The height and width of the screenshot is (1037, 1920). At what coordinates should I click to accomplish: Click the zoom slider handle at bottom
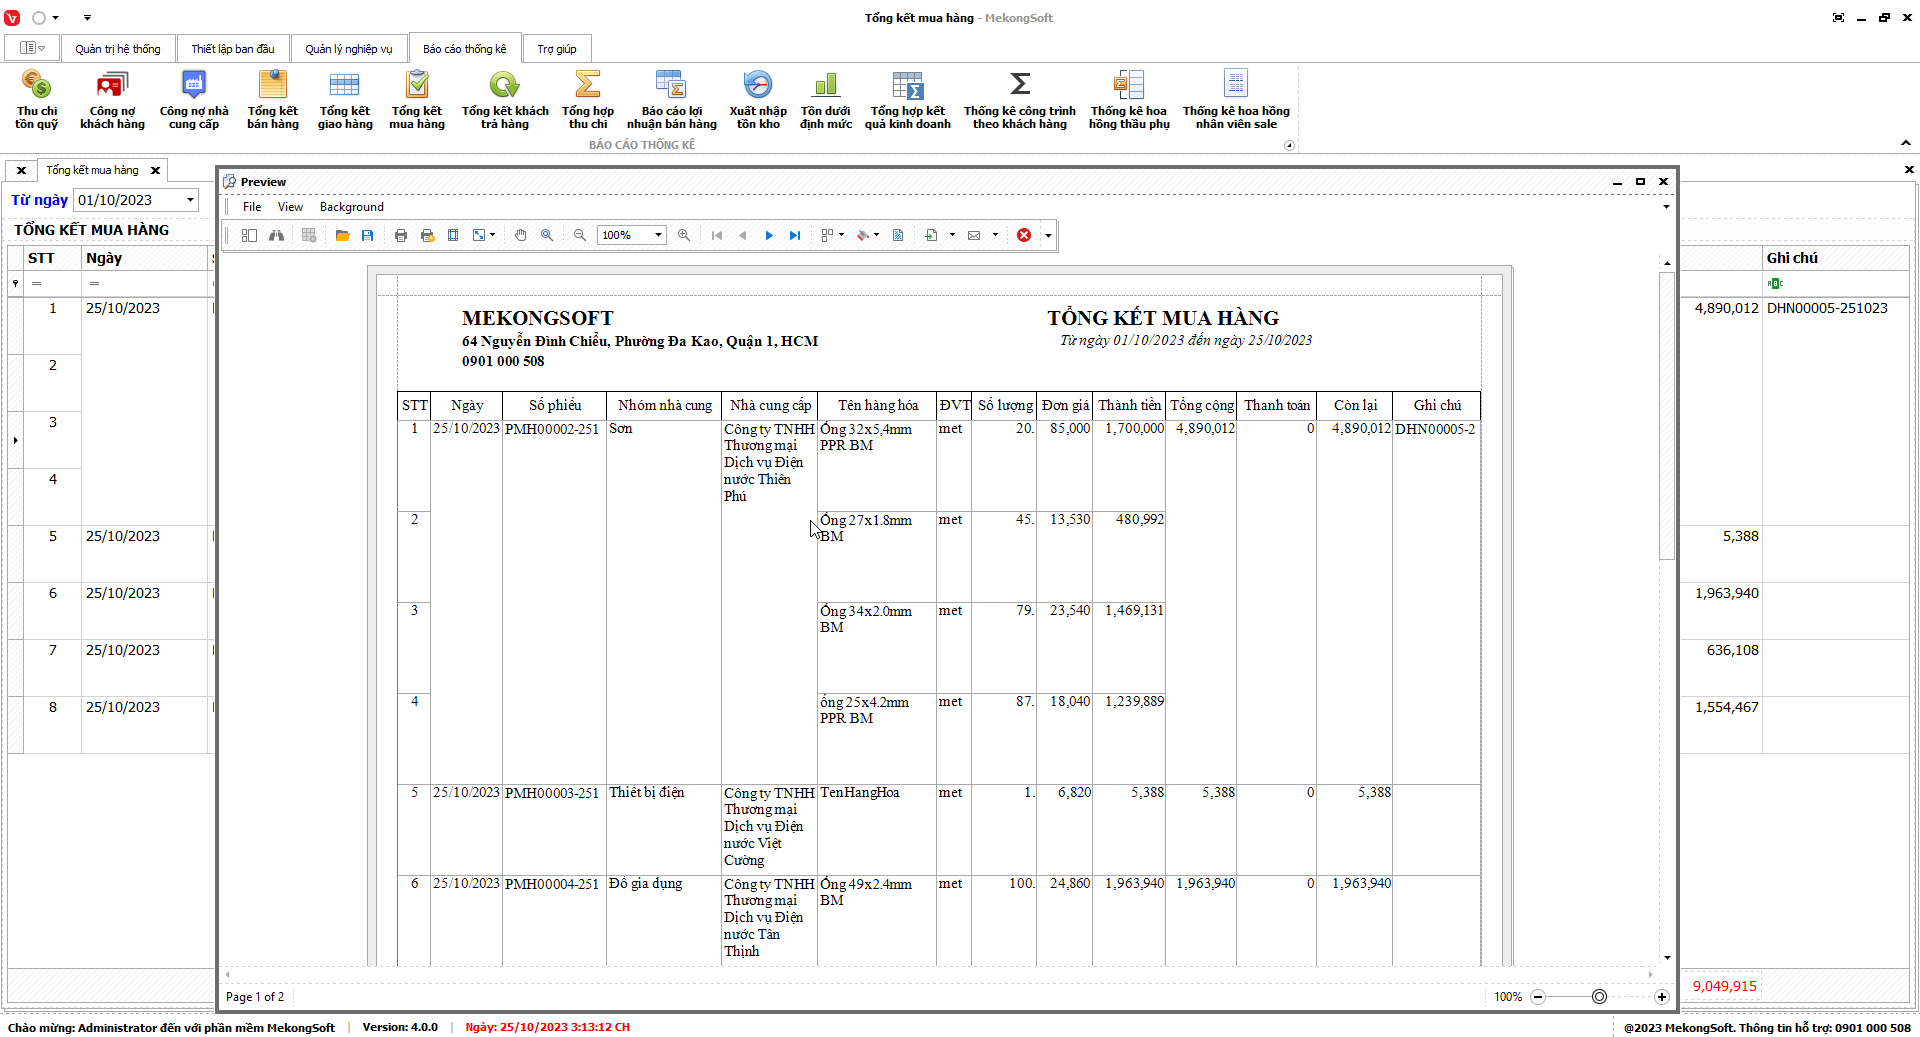tap(1599, 997)
